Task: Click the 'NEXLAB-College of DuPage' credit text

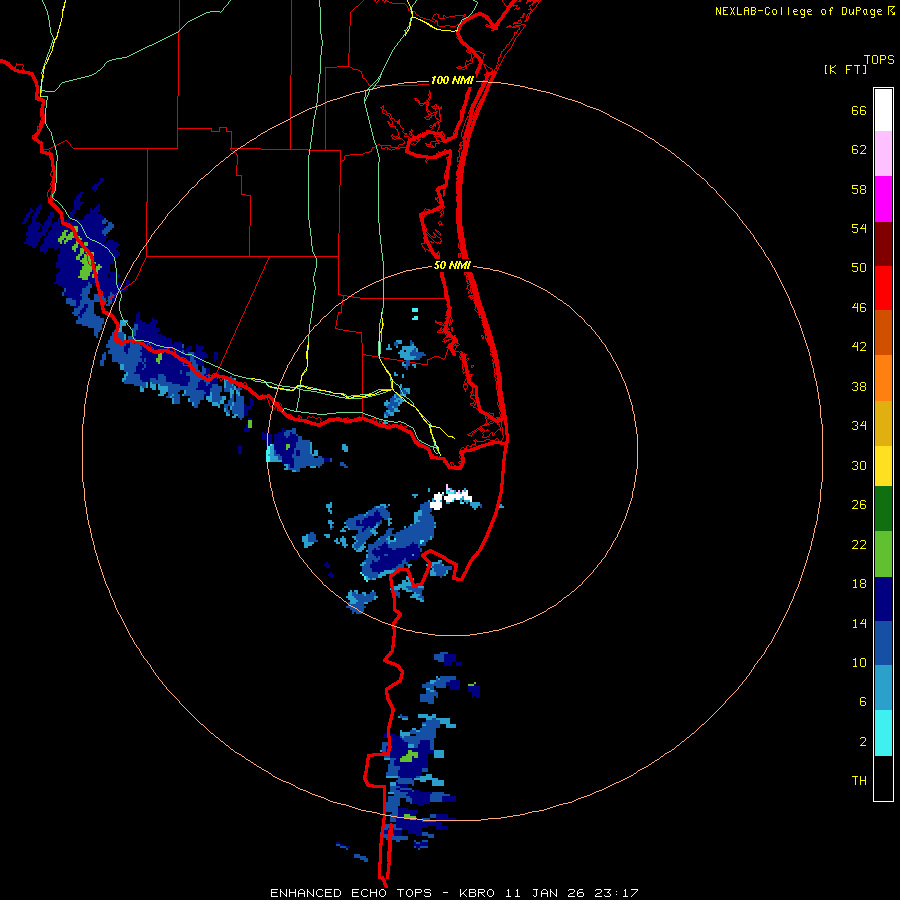Action: 798,11
